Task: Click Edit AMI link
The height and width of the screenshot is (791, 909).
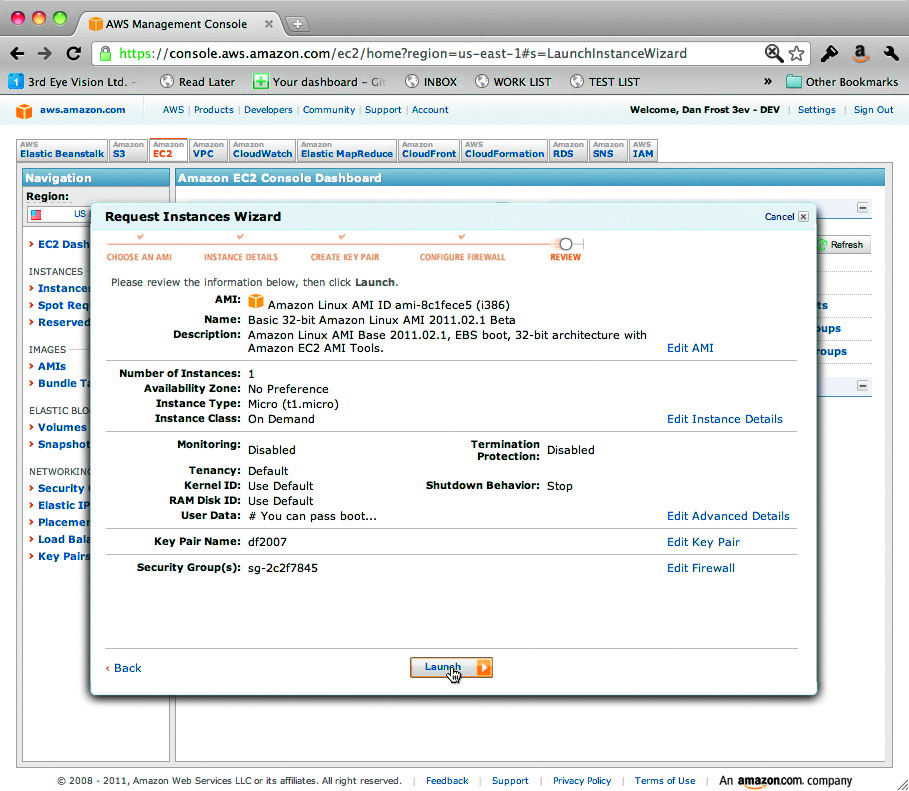Action: pyautogui.click(x=690, y=348)
